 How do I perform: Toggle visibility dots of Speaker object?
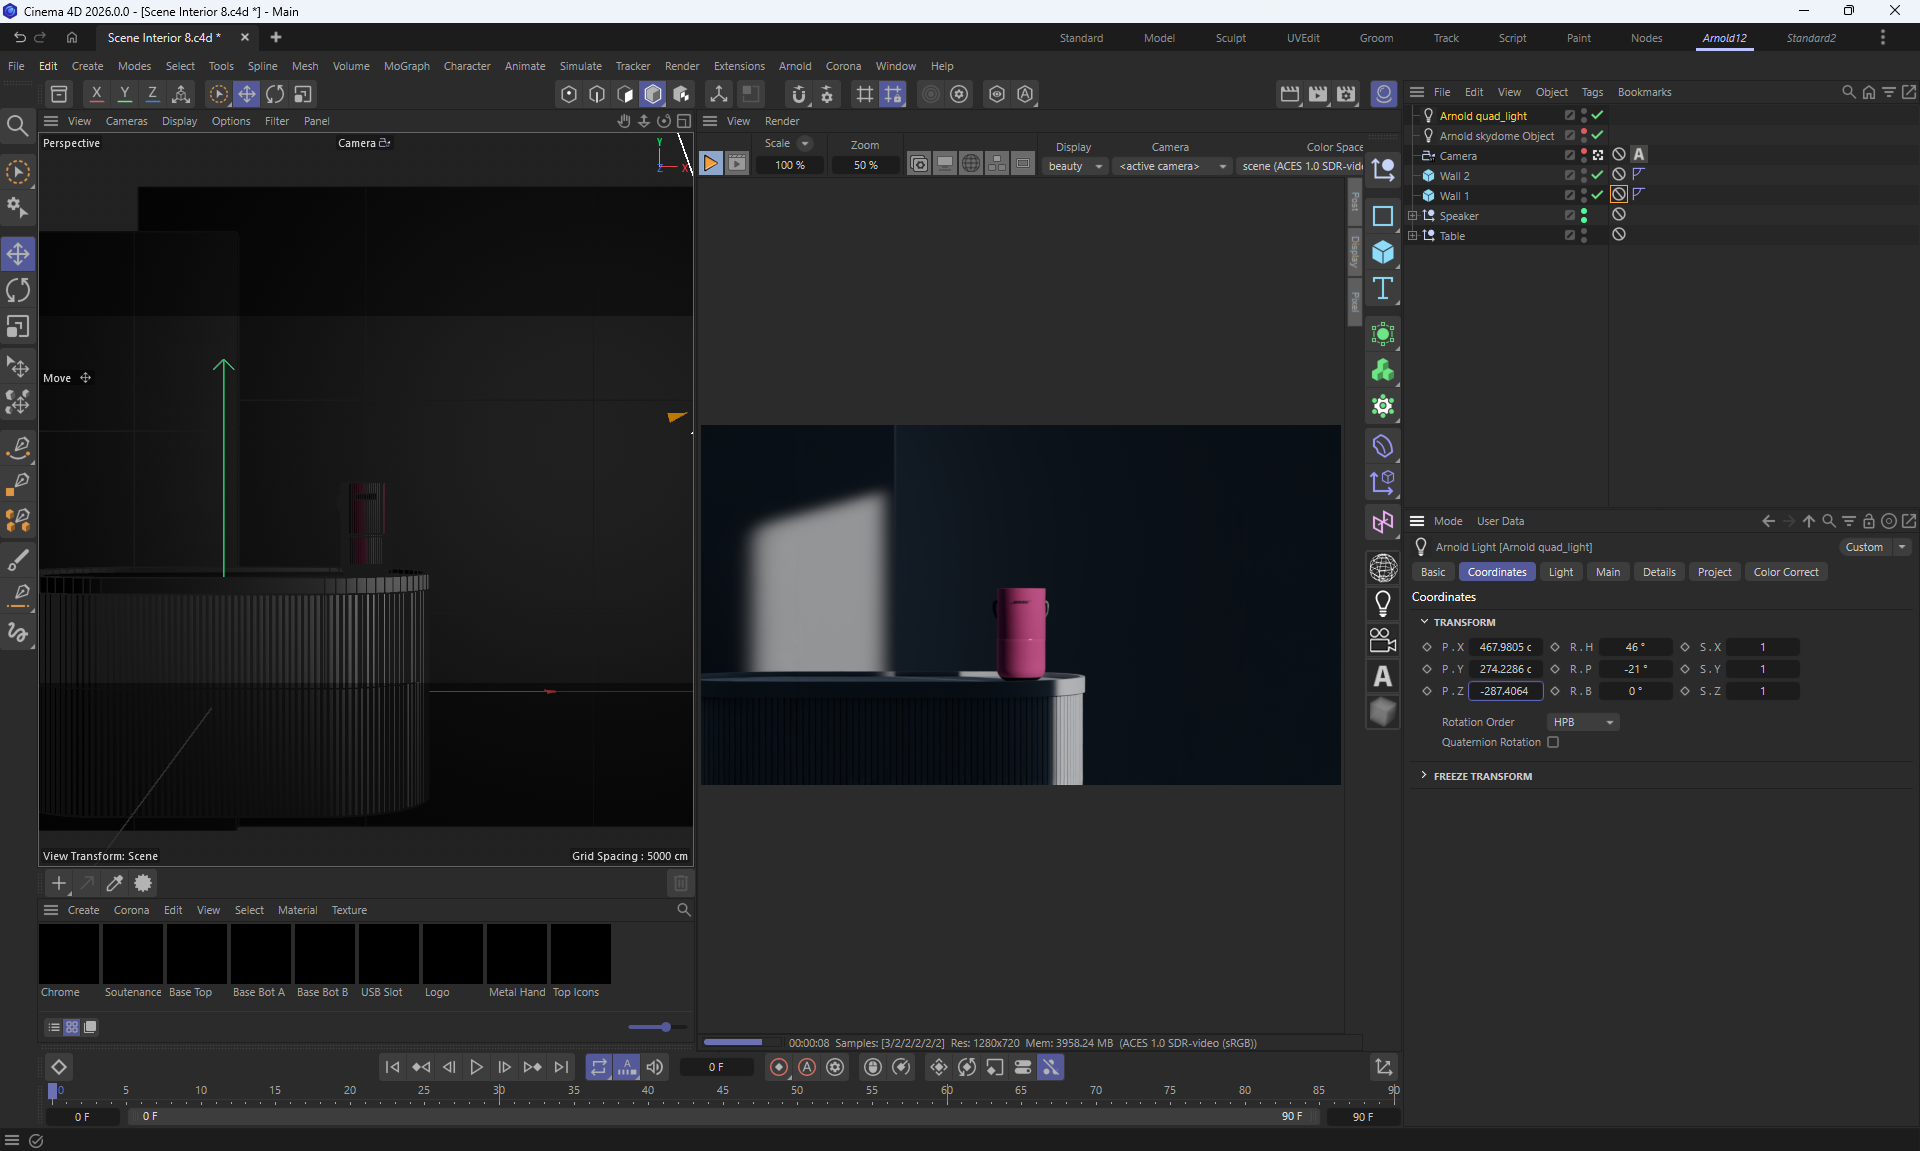click(1584, 215)
